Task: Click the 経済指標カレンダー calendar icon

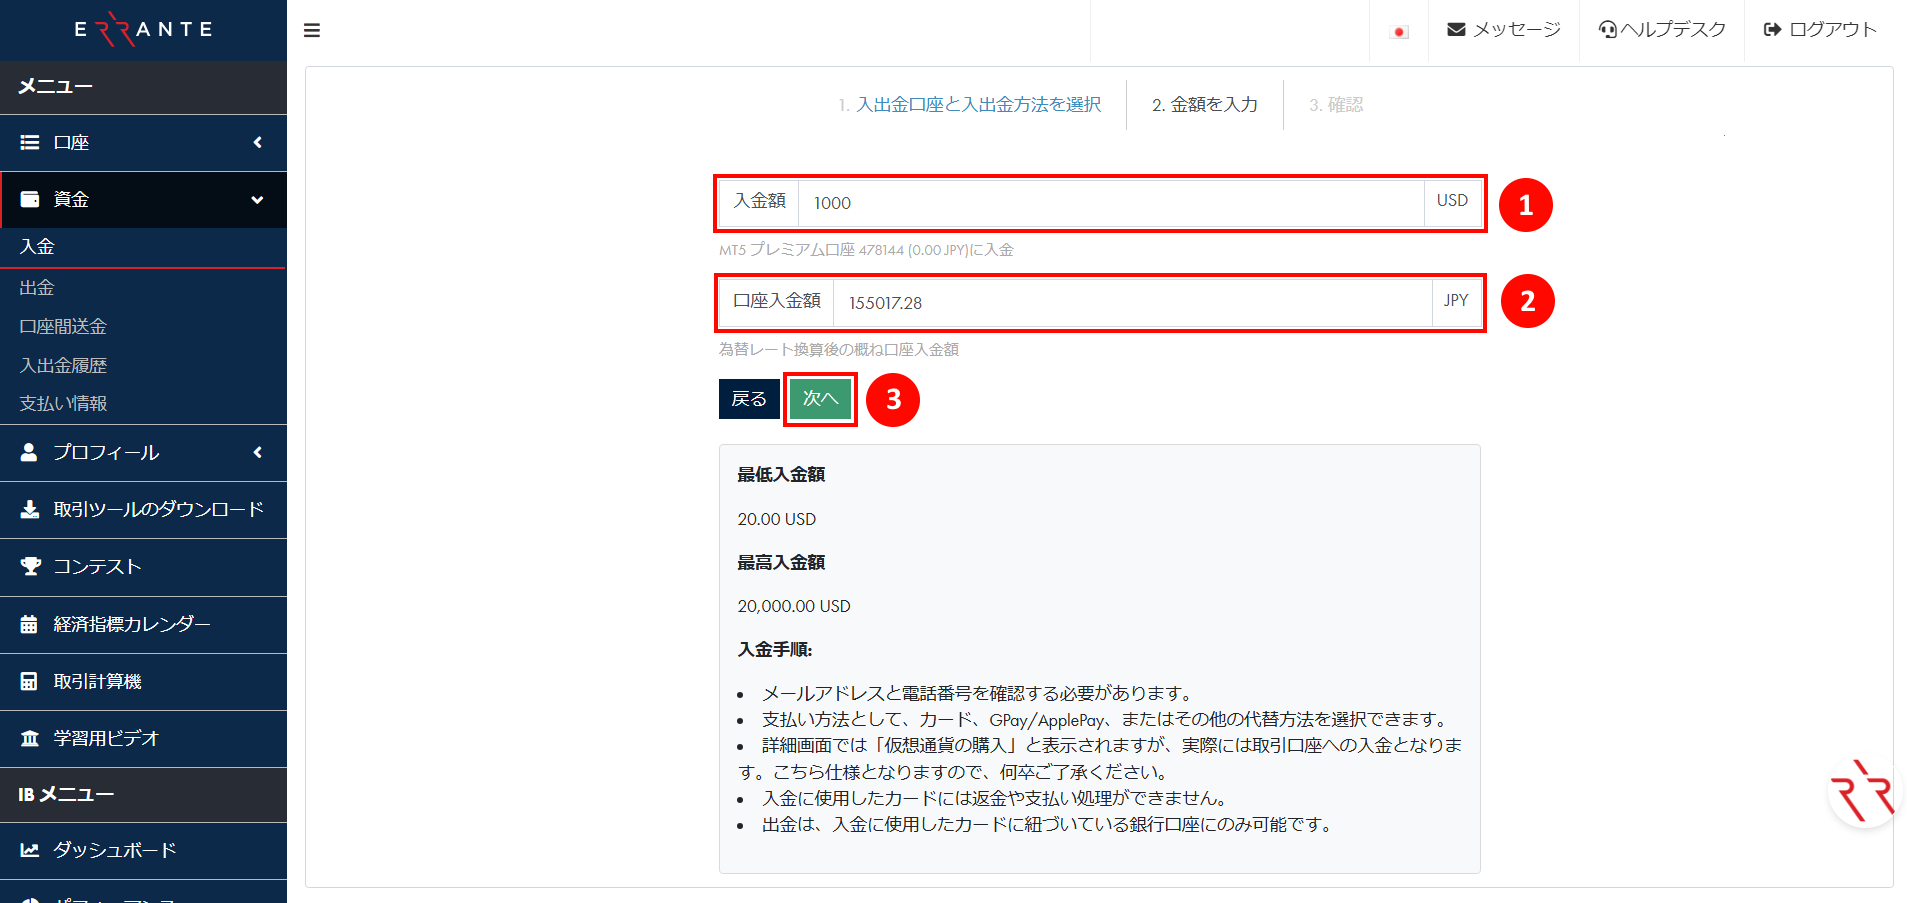Action: tap(29, 624)
